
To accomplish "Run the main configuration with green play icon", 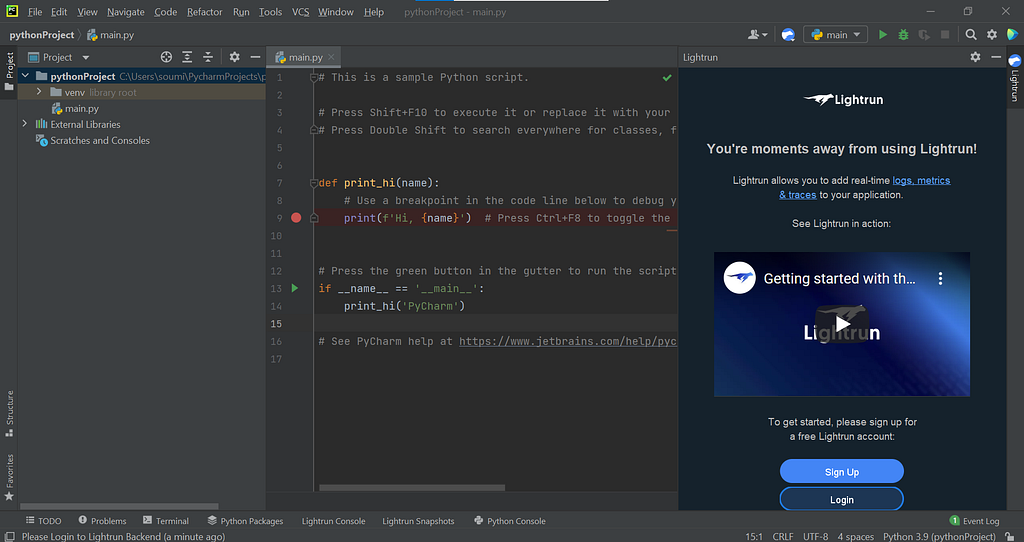I will [883, 35].
